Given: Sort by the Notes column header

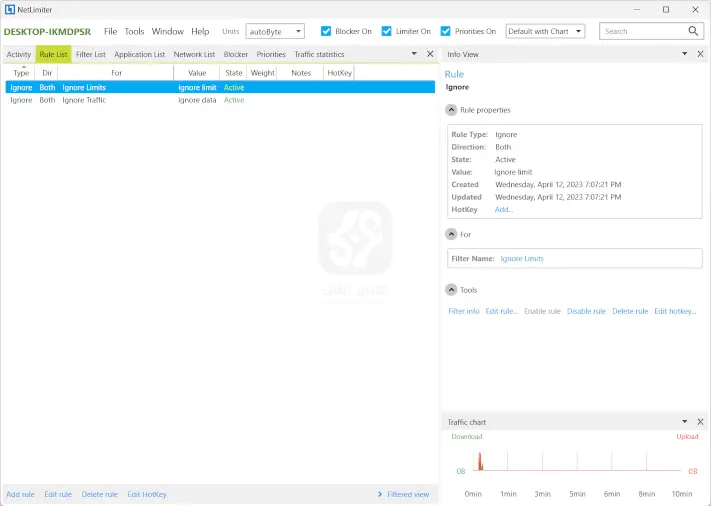Looking at the screenshot, I should (301, 73).
